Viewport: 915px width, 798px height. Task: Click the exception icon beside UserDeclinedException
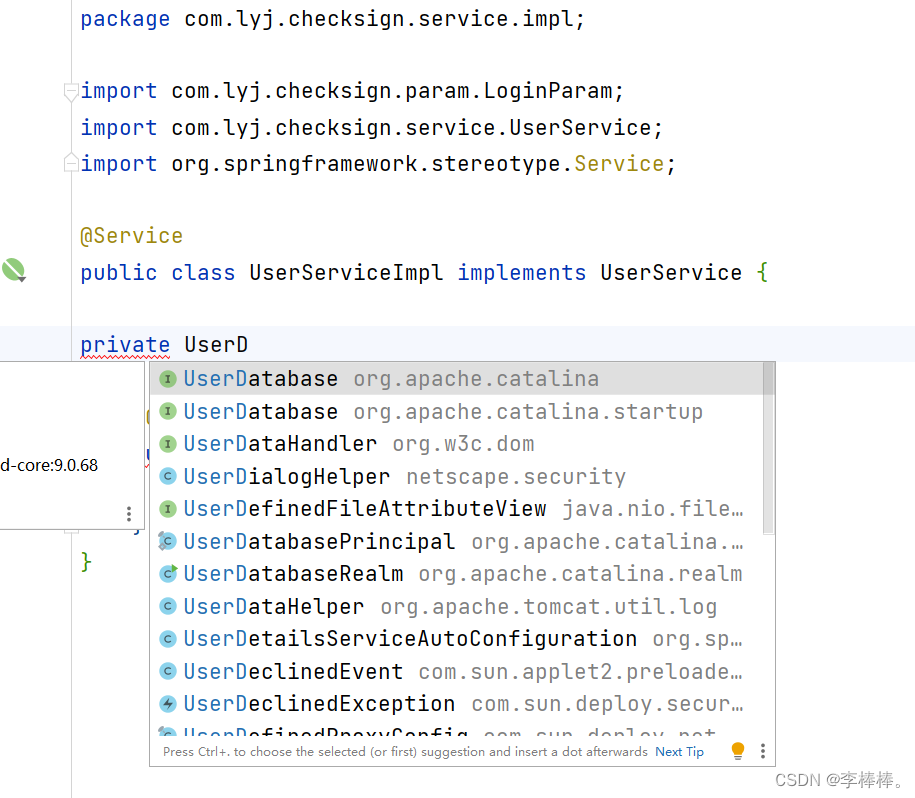click(167, 703)
